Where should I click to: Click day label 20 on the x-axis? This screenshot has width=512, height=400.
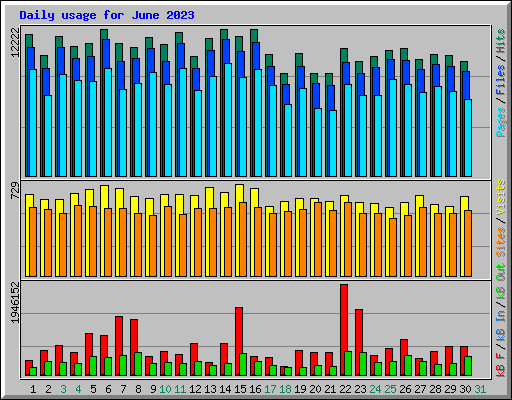pos(315,389)
